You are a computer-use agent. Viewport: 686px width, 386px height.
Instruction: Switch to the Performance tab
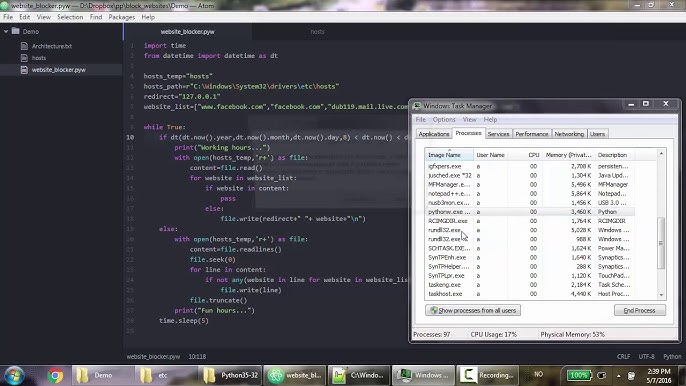[x=532, y=134]
